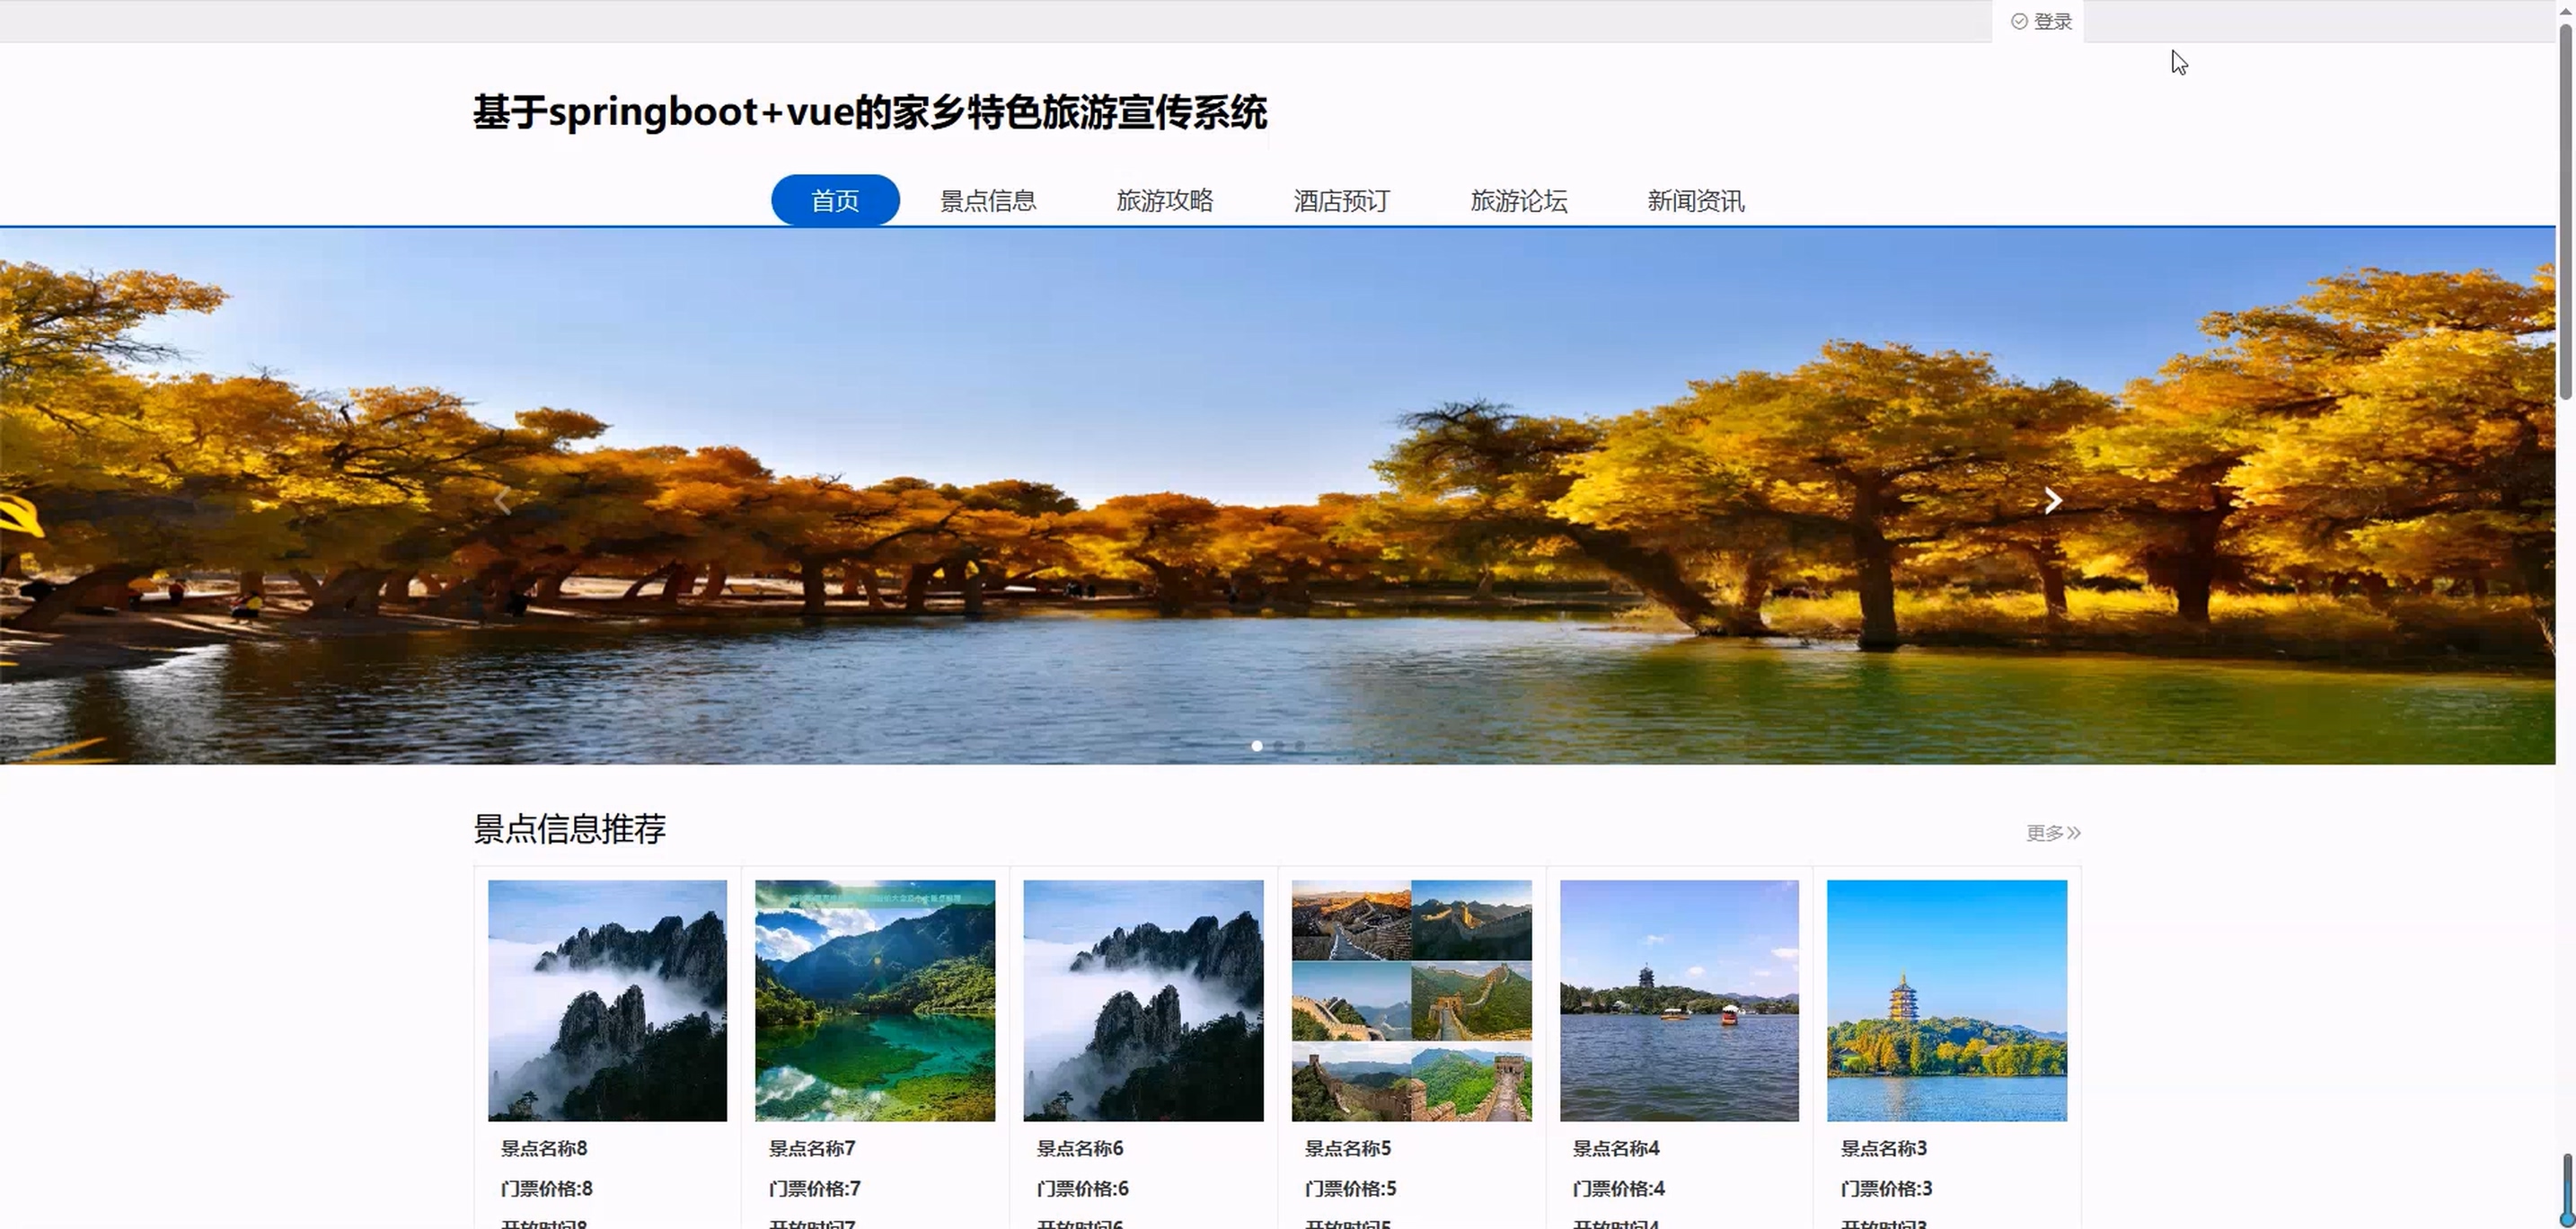
Task: Expand more attractions via 更多 link
Action: click(x=2052, y=833)
